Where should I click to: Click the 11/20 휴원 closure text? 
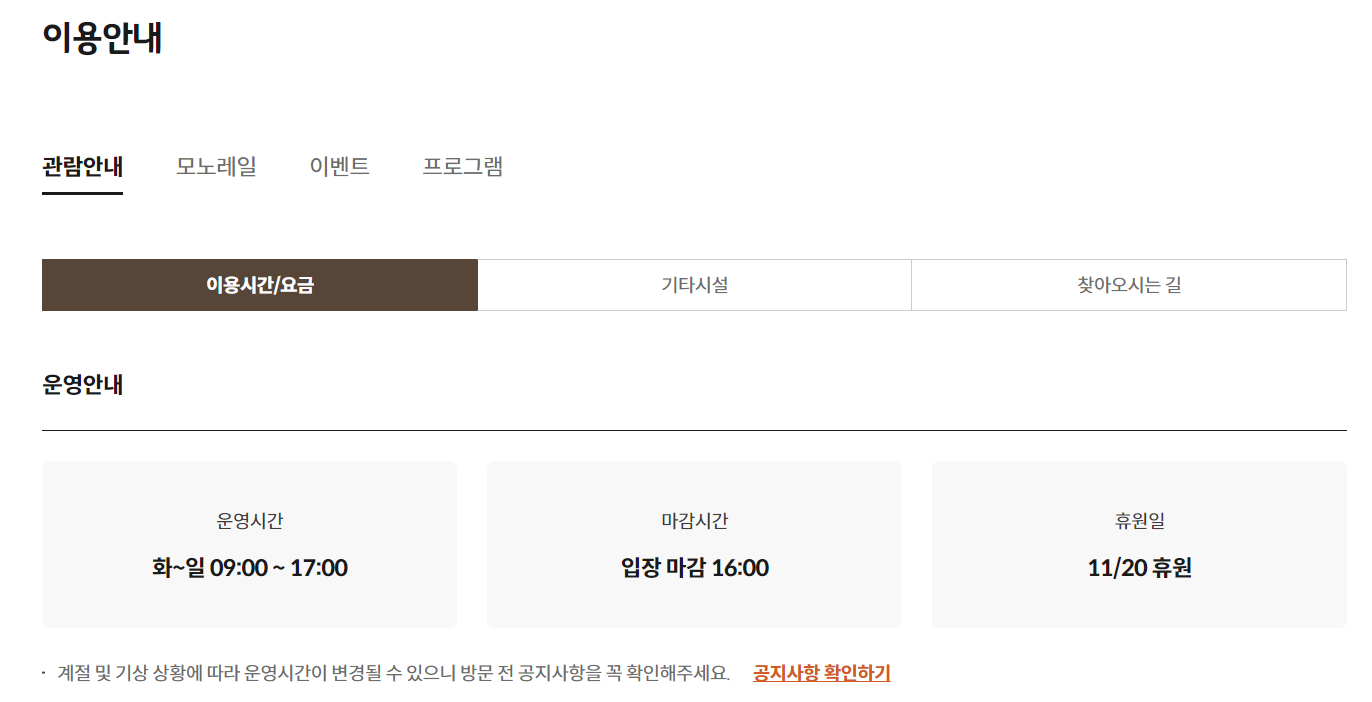1140,568
